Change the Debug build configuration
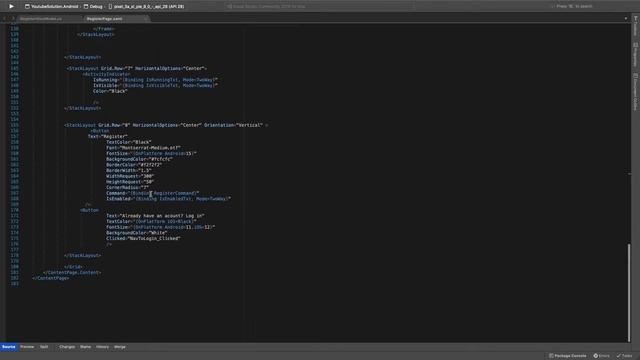640x360 pixels. tap(93, 7)
